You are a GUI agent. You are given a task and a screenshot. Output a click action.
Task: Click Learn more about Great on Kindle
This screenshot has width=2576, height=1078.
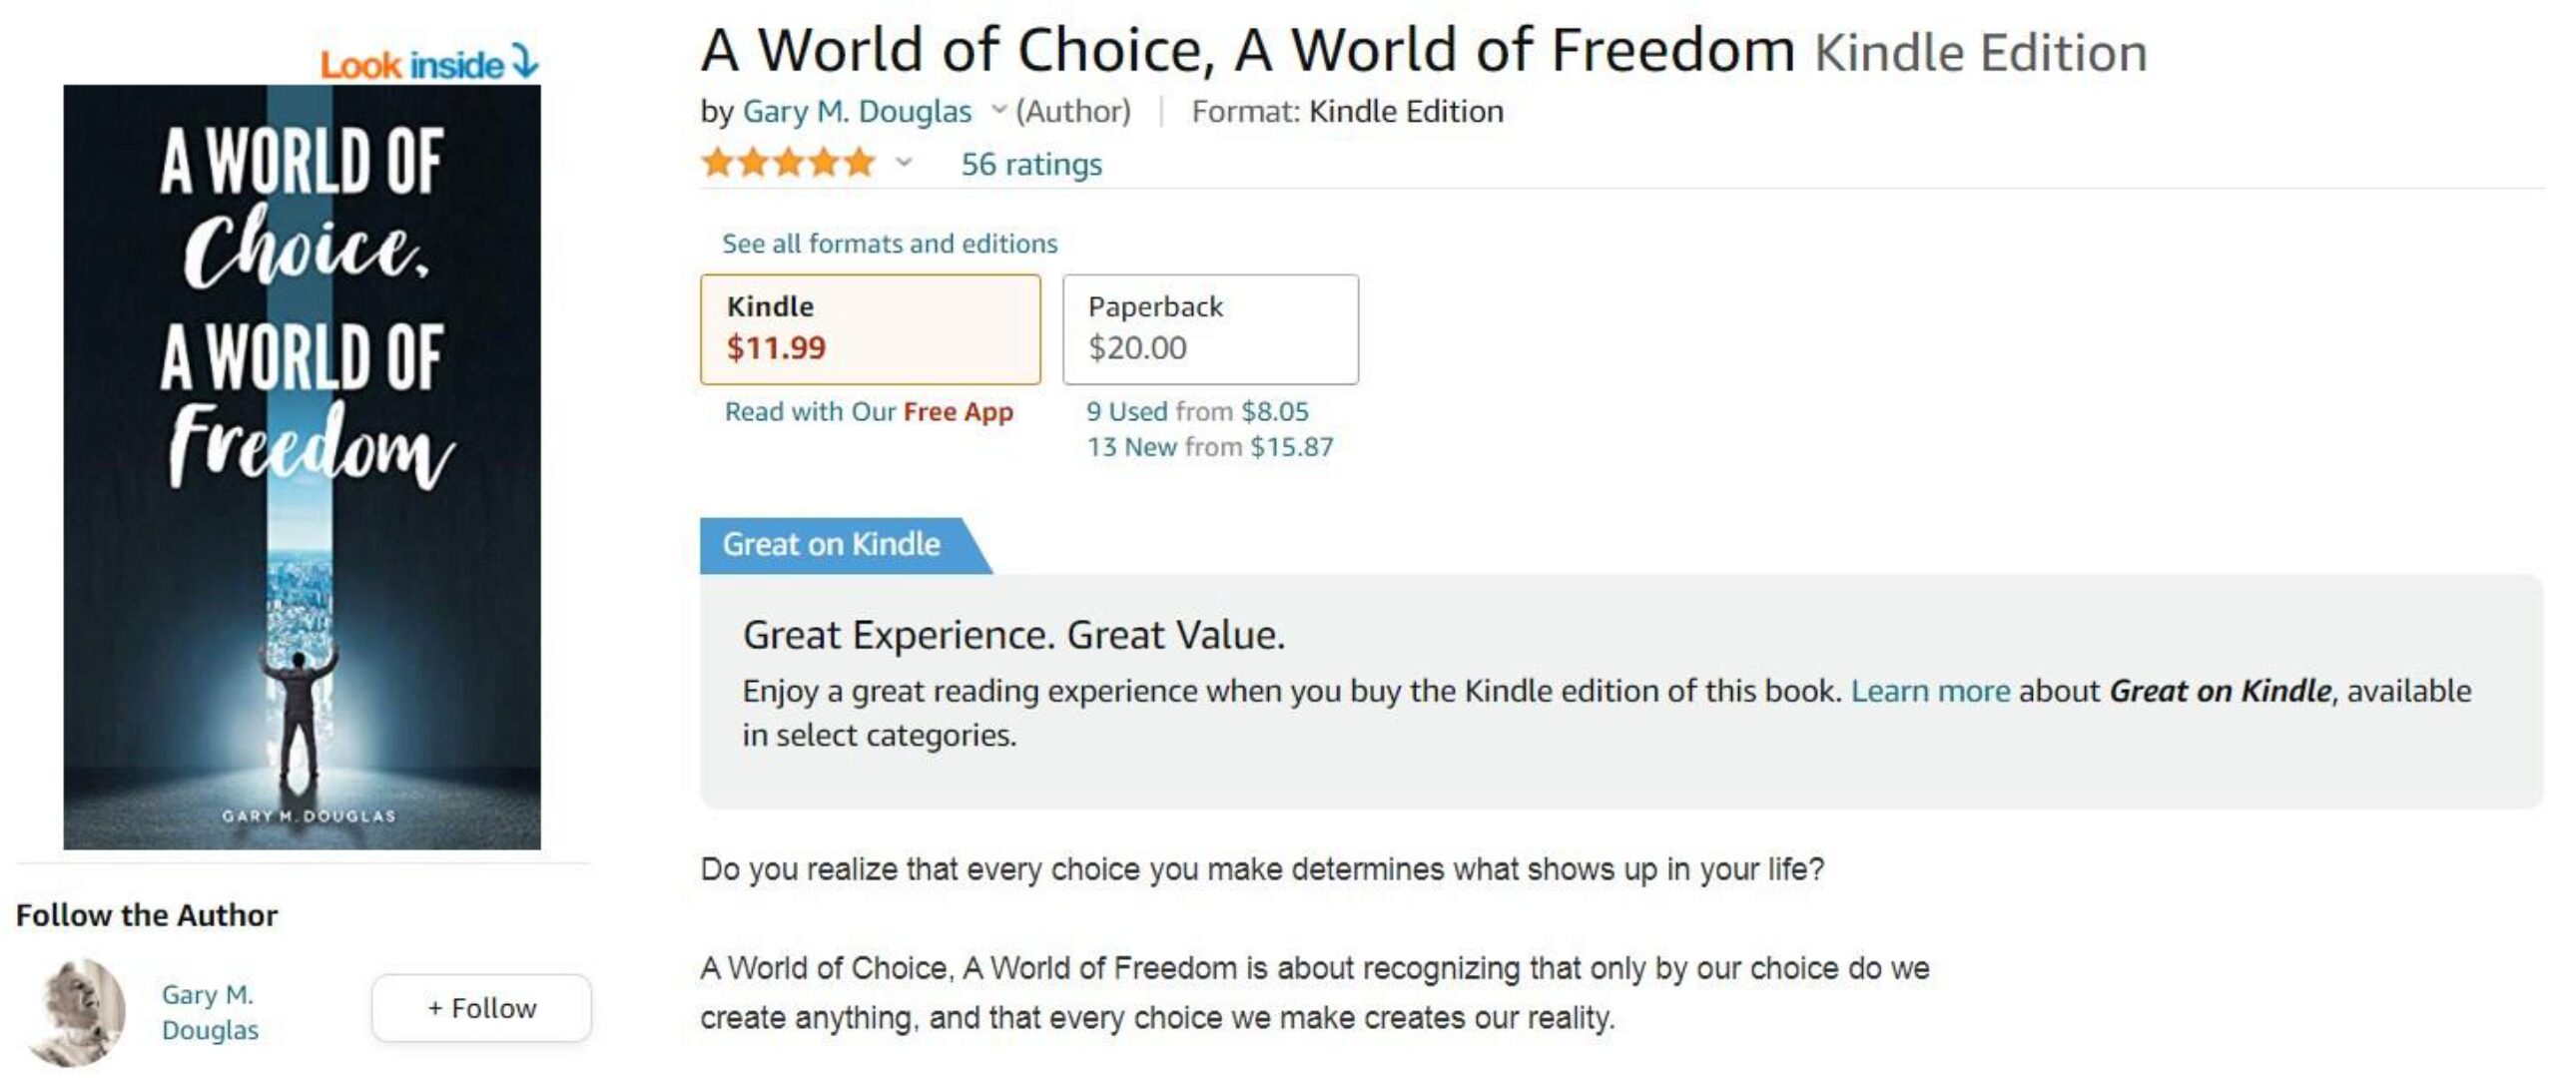click(x=1930, y=691)
